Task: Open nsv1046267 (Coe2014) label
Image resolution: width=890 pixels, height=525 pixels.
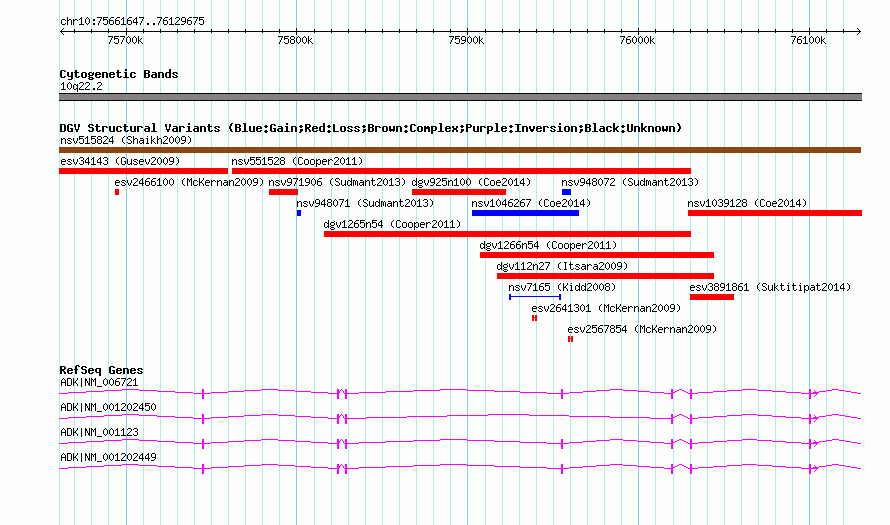Action: click(x=531, y=203)
